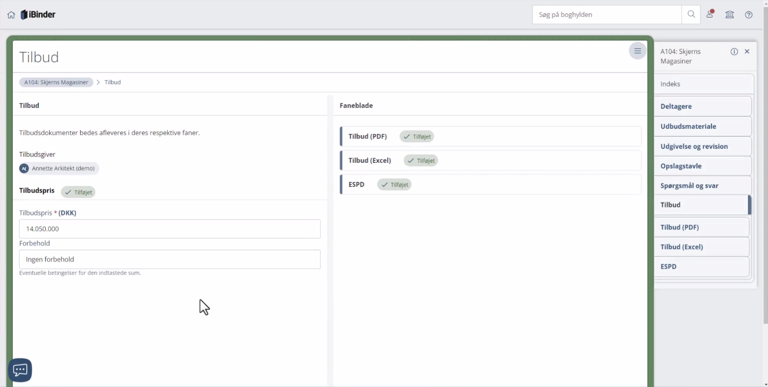Select Tilbud (Excel) sub-tab in side panel
The width and height of the screenshot is (768, 387).
702,247
